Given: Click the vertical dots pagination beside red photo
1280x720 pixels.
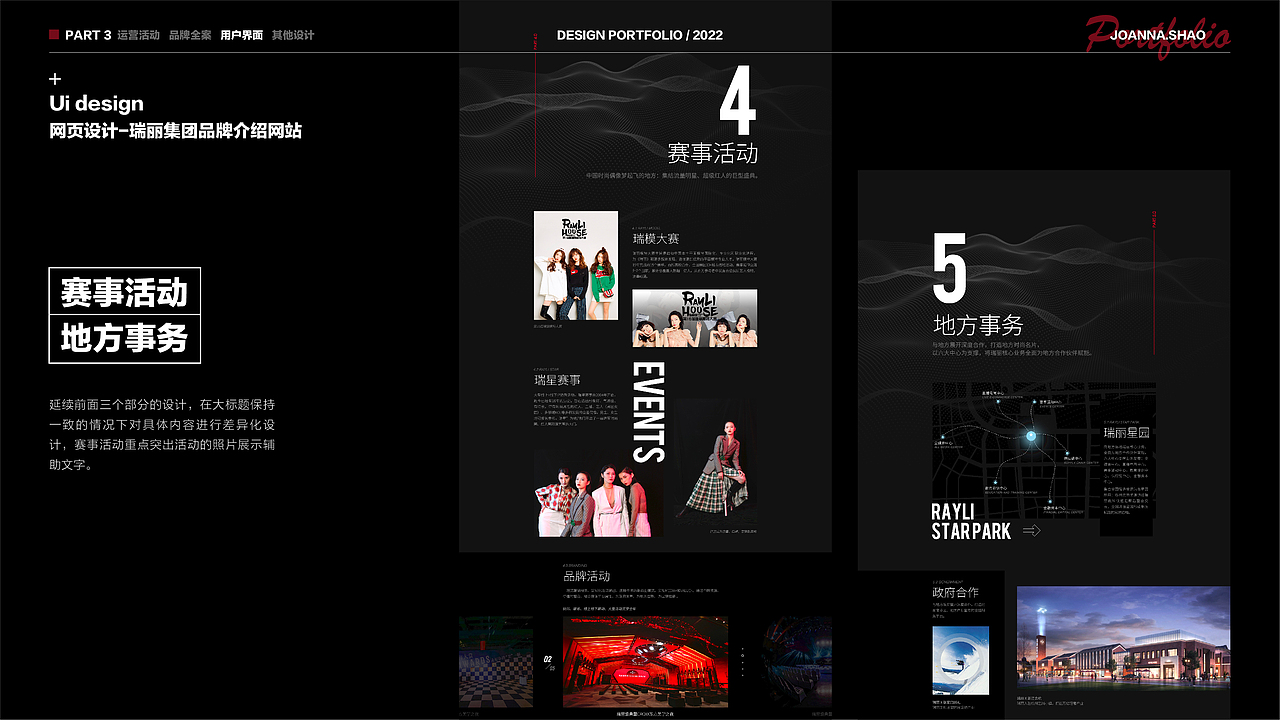Looking at the screenshot, I should click(743, 661).
